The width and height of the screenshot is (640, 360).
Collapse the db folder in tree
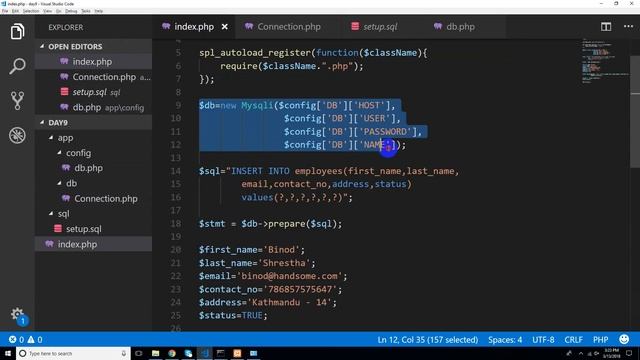pos(60,183)
